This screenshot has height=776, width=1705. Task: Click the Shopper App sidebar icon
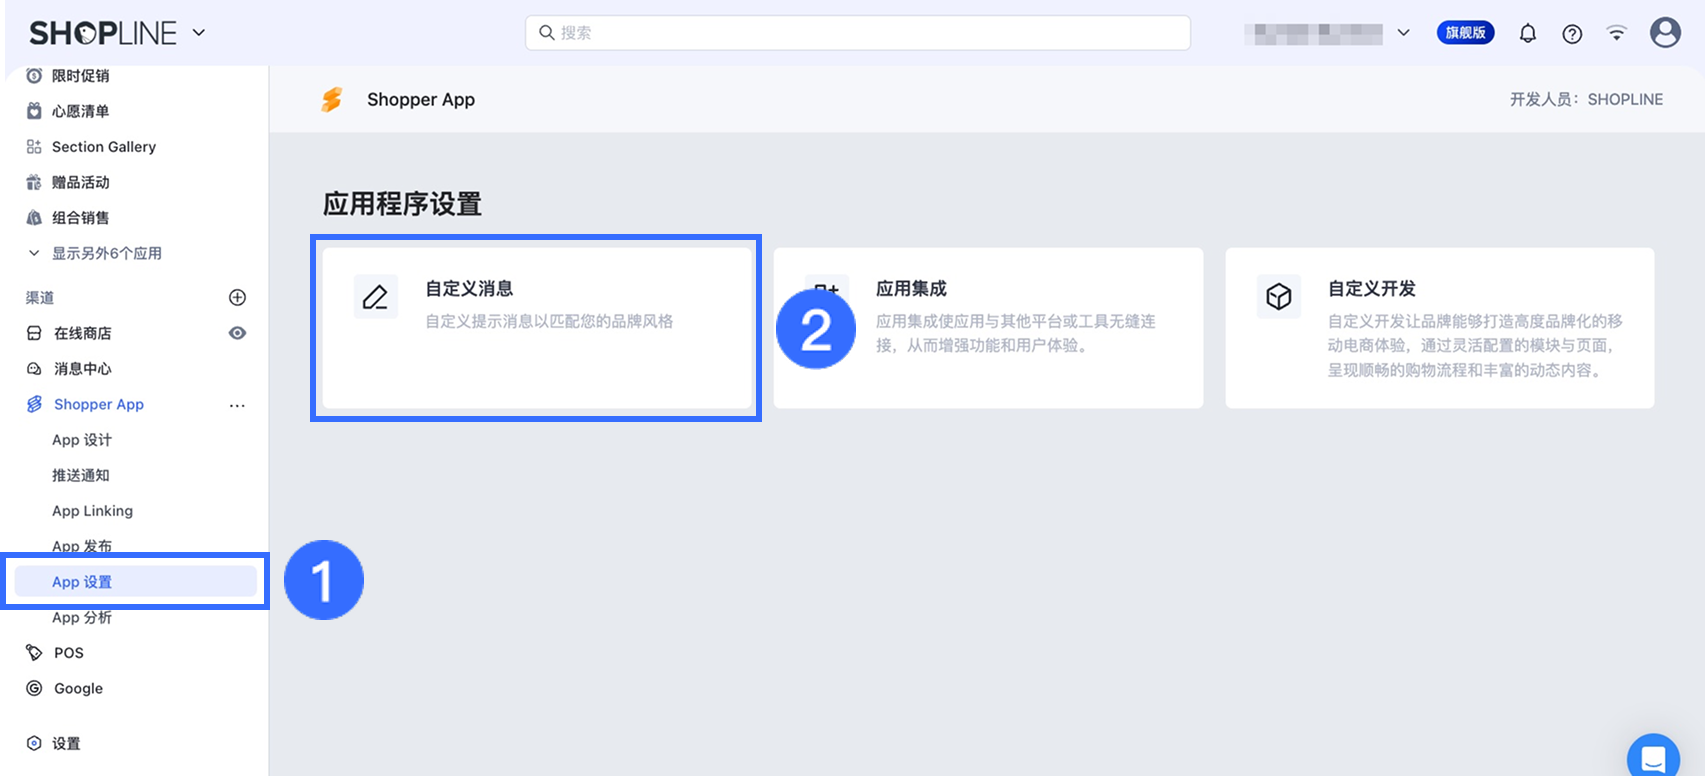pos(34,404)
